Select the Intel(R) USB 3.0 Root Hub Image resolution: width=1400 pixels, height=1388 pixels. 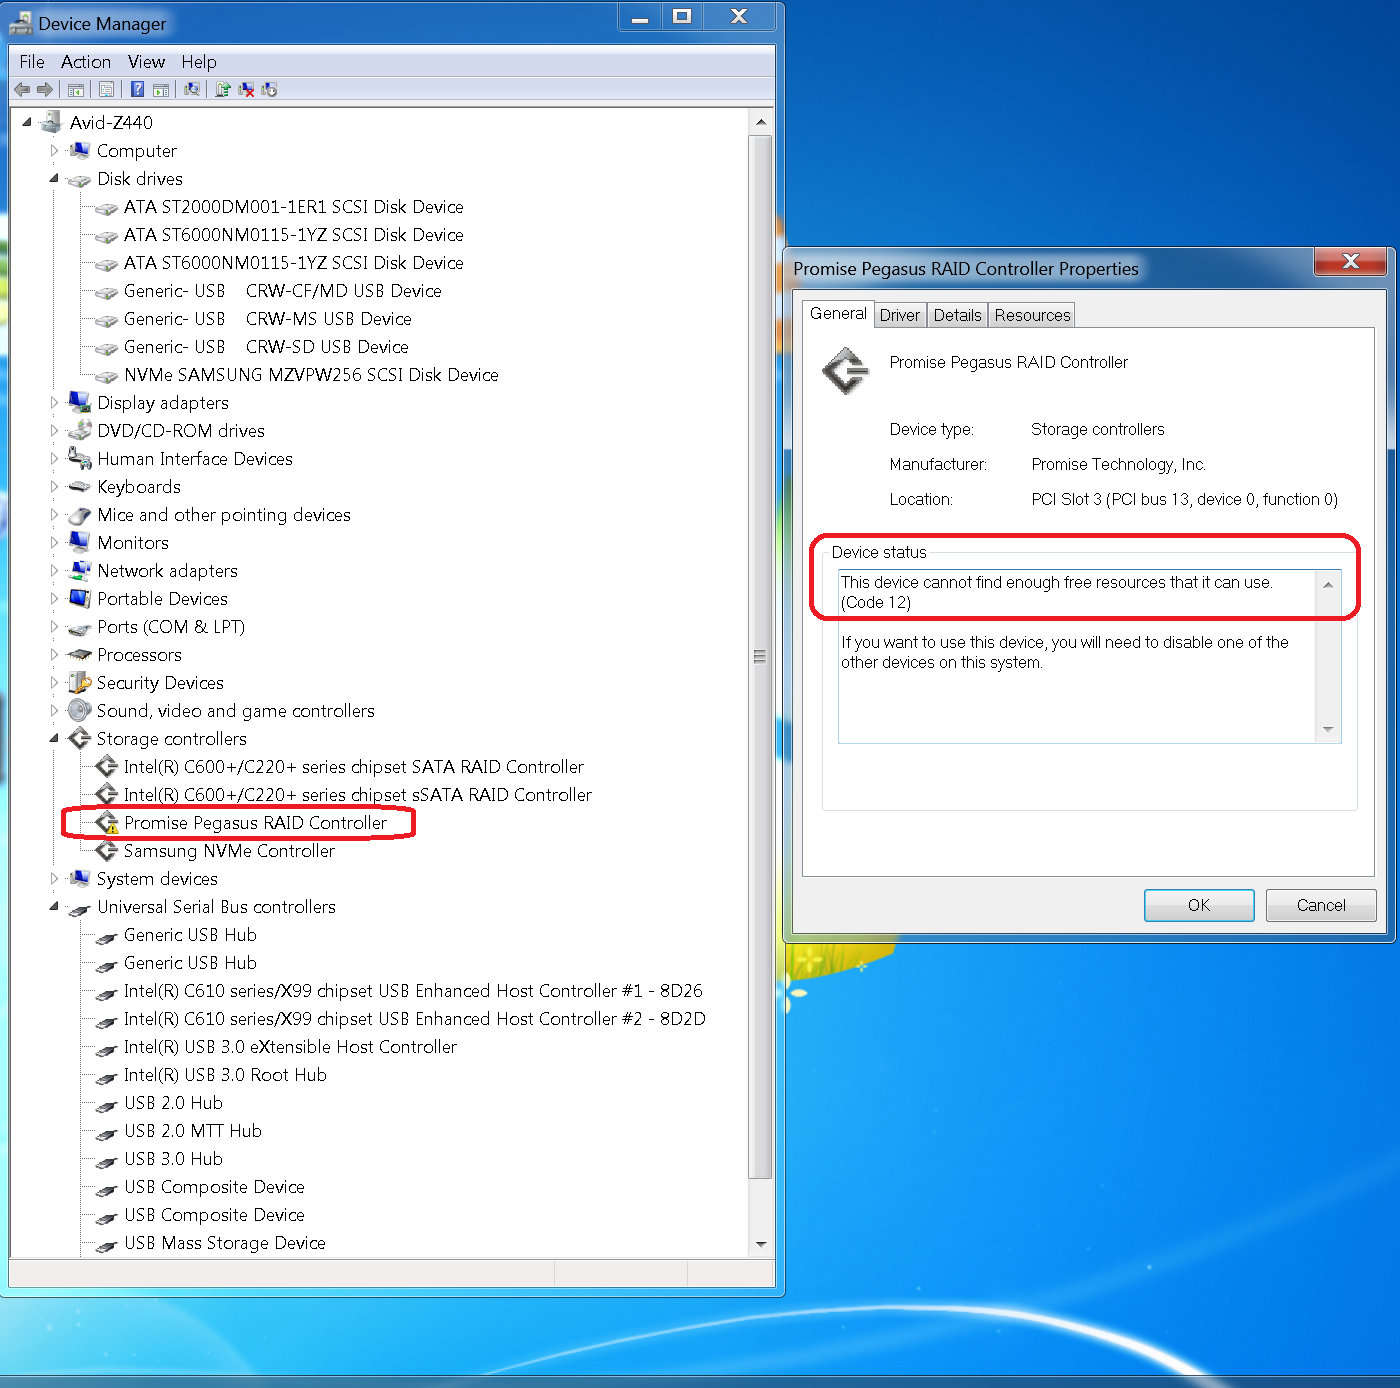point(225,1075)
